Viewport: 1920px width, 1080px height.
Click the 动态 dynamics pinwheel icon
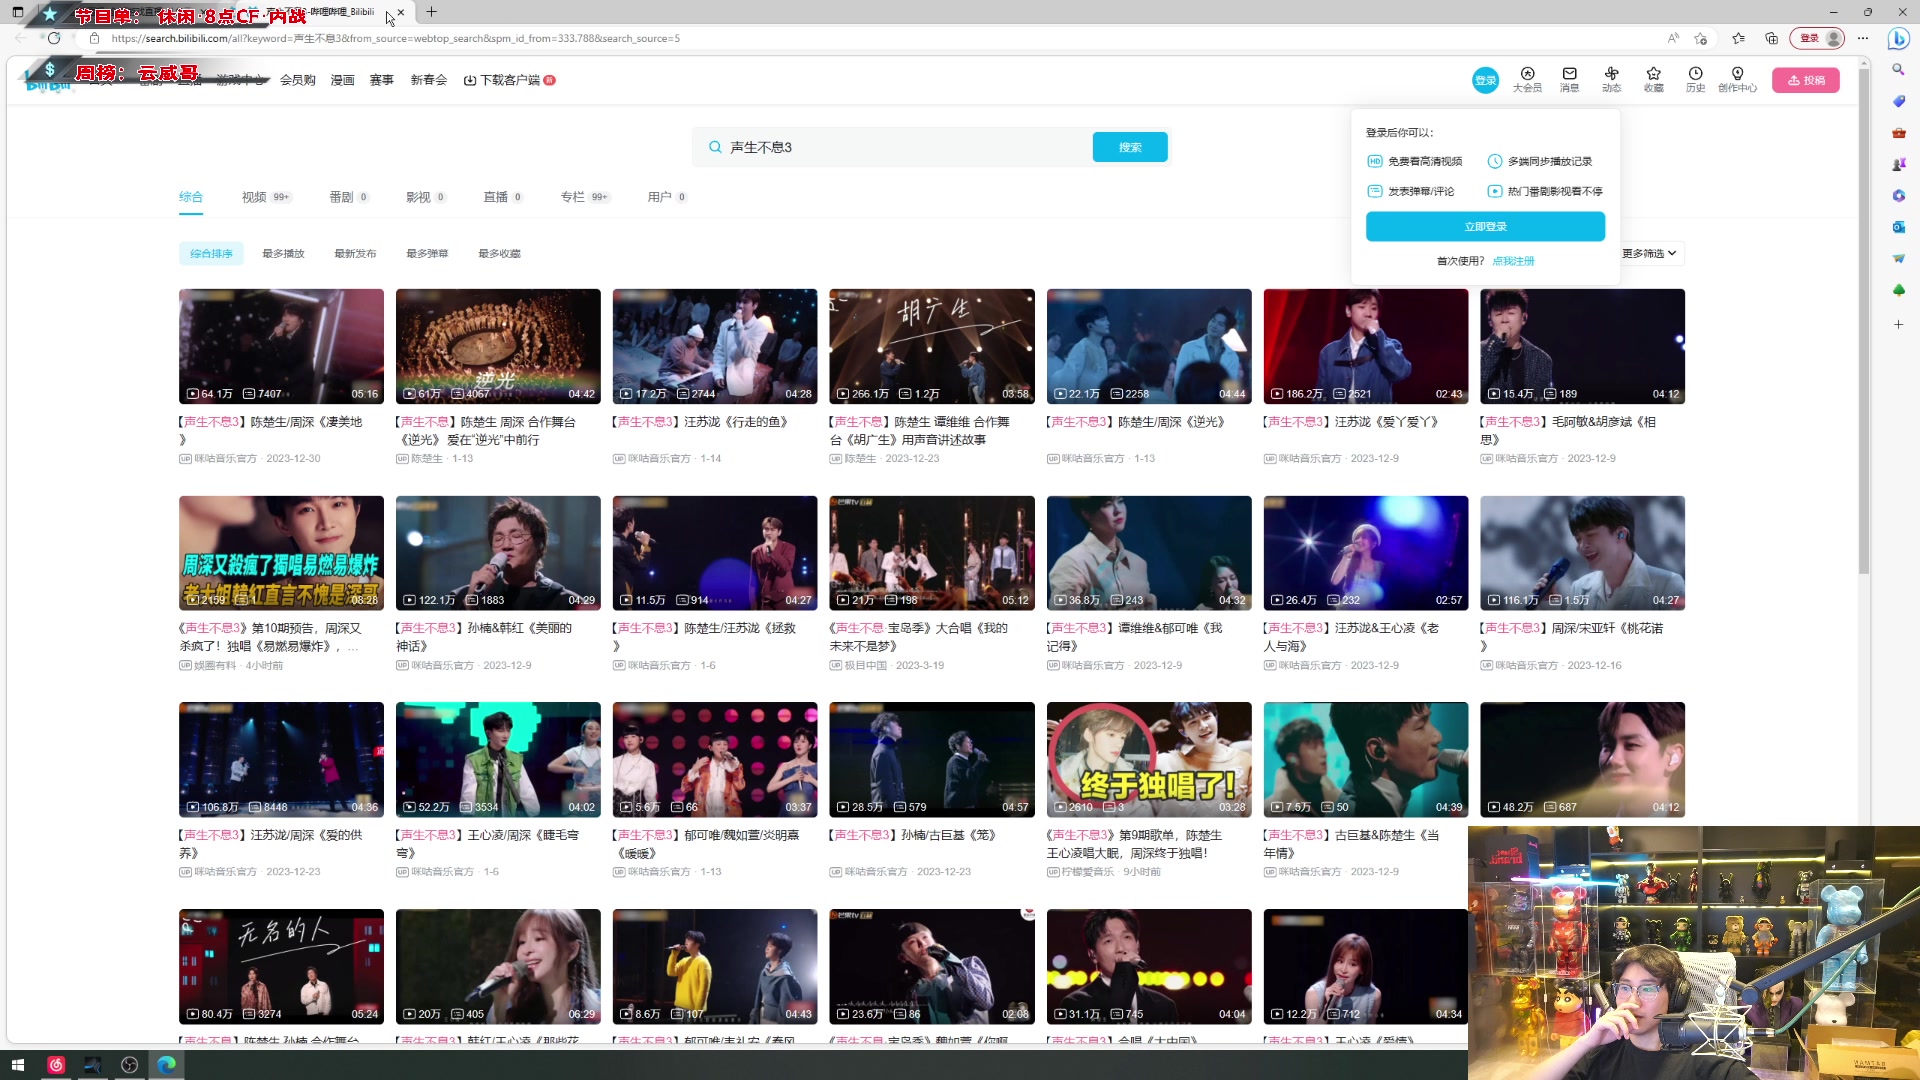tap(1612, 80)
